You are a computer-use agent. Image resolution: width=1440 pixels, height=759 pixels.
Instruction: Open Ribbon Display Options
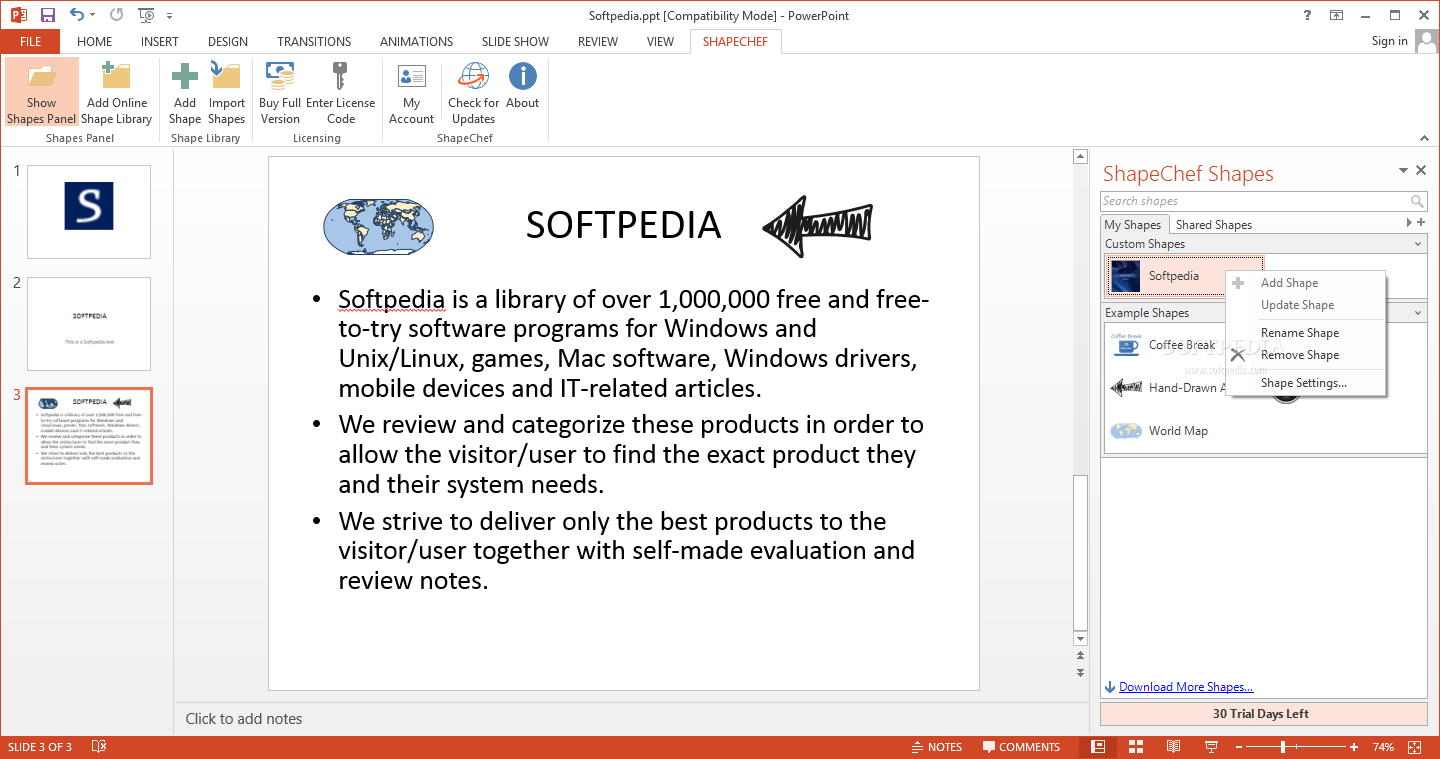click(x=1336, y=15)
